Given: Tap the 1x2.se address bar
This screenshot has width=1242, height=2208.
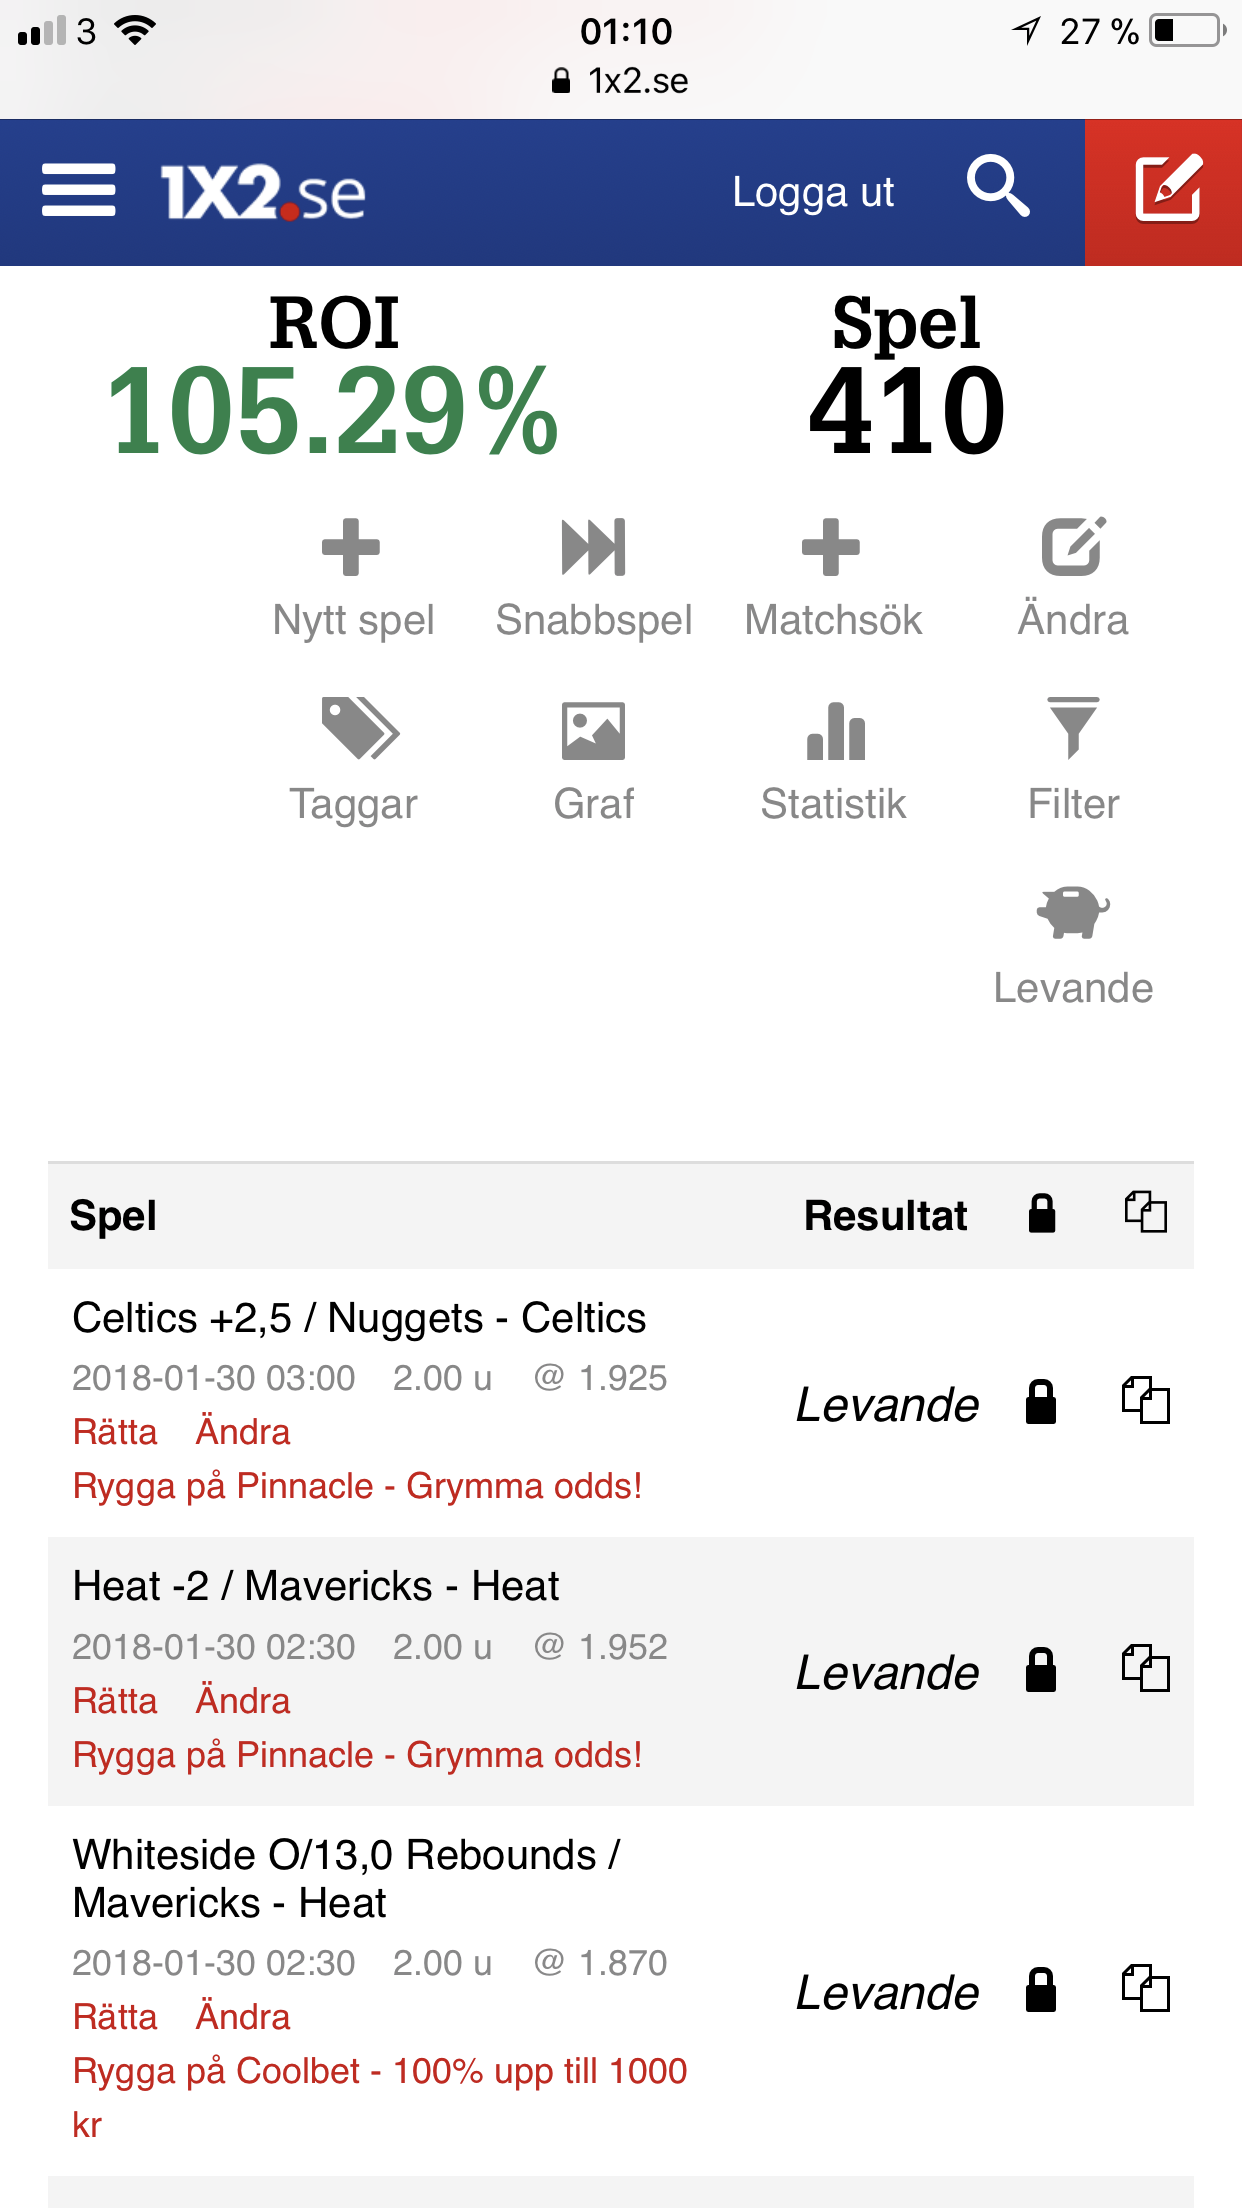Looking at the screenshot, I should click(620, 81).
